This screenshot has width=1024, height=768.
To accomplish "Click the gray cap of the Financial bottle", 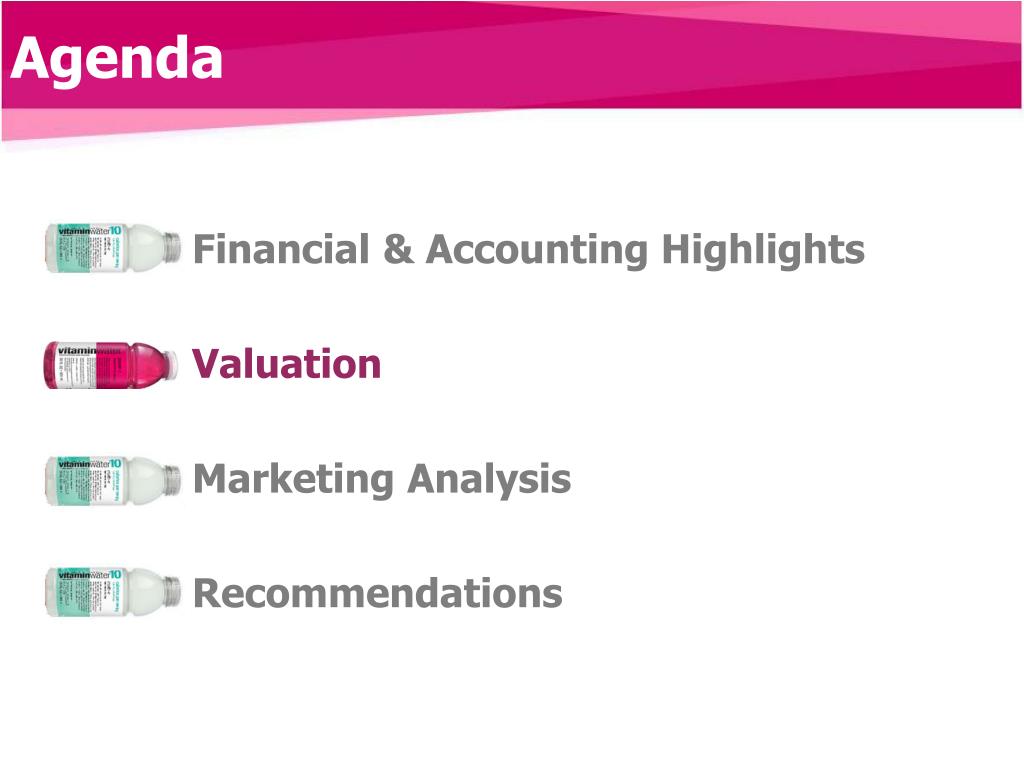I will click(x=172, y=248).
